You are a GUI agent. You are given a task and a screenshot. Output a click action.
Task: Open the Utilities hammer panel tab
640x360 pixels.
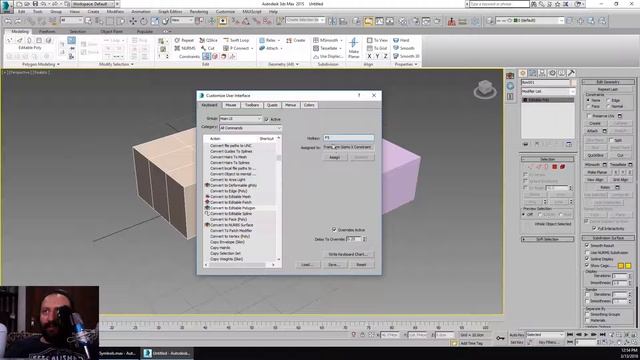pos(571,73)
